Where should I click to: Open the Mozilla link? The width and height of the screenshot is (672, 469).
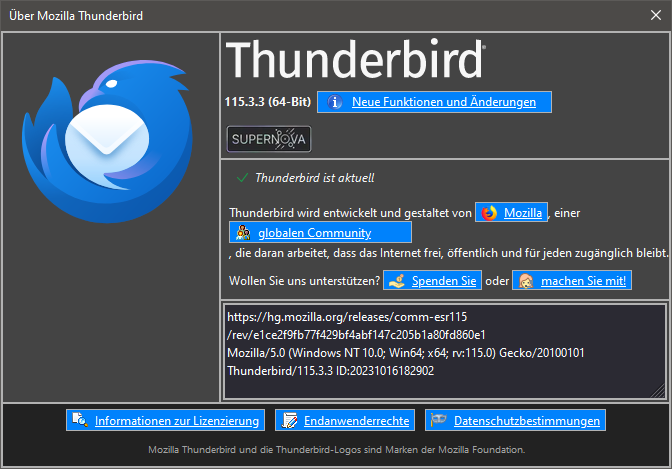(x=523, y=213)
